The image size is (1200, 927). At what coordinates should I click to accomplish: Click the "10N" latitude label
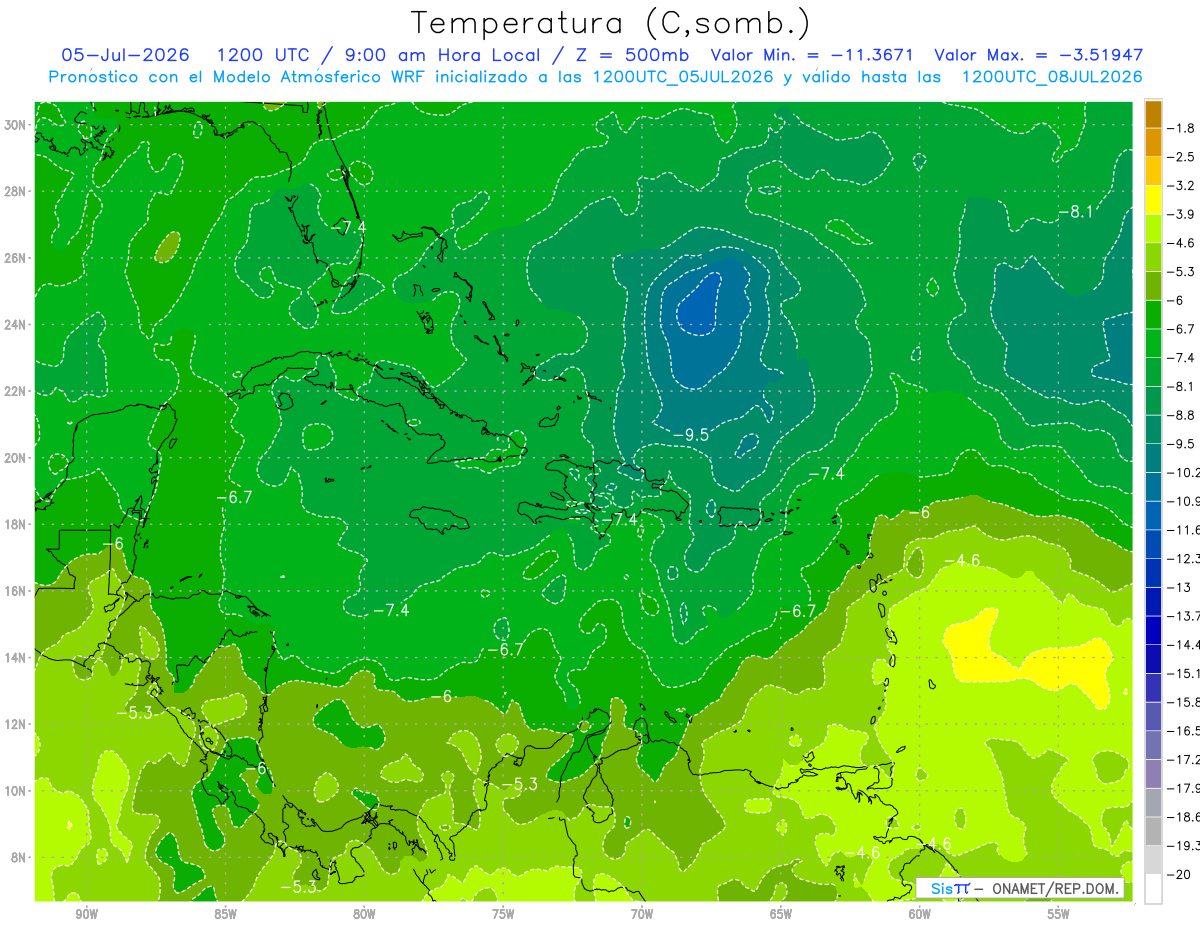point(16,791)
